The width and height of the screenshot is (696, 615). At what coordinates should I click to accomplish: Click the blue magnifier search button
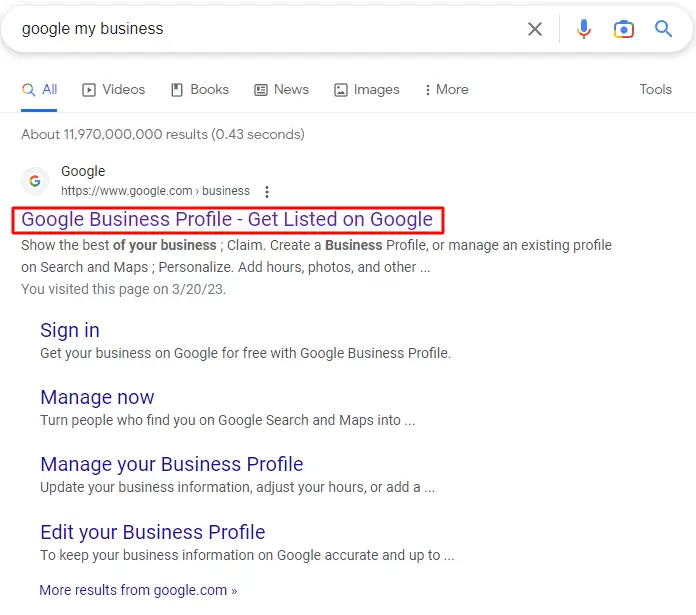[664, 29]
